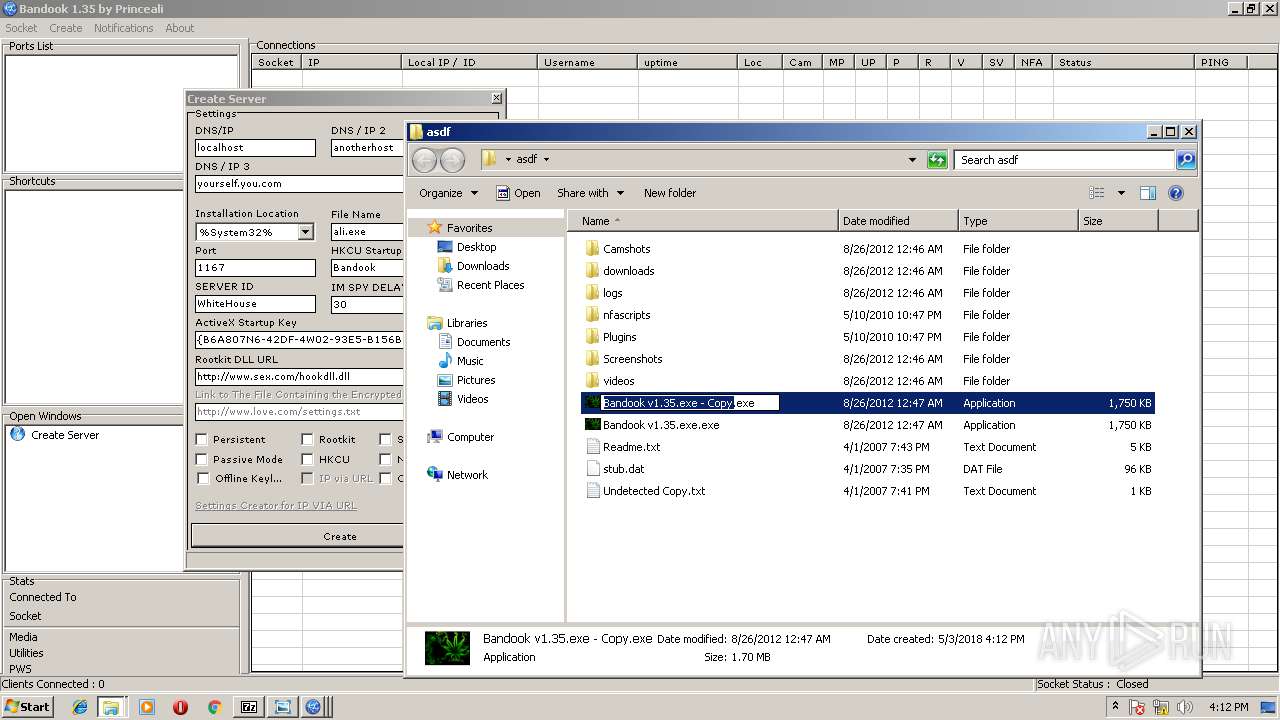The image size is (1280, 720).
Task: Sort files by the Size column
Action: 1117,221
